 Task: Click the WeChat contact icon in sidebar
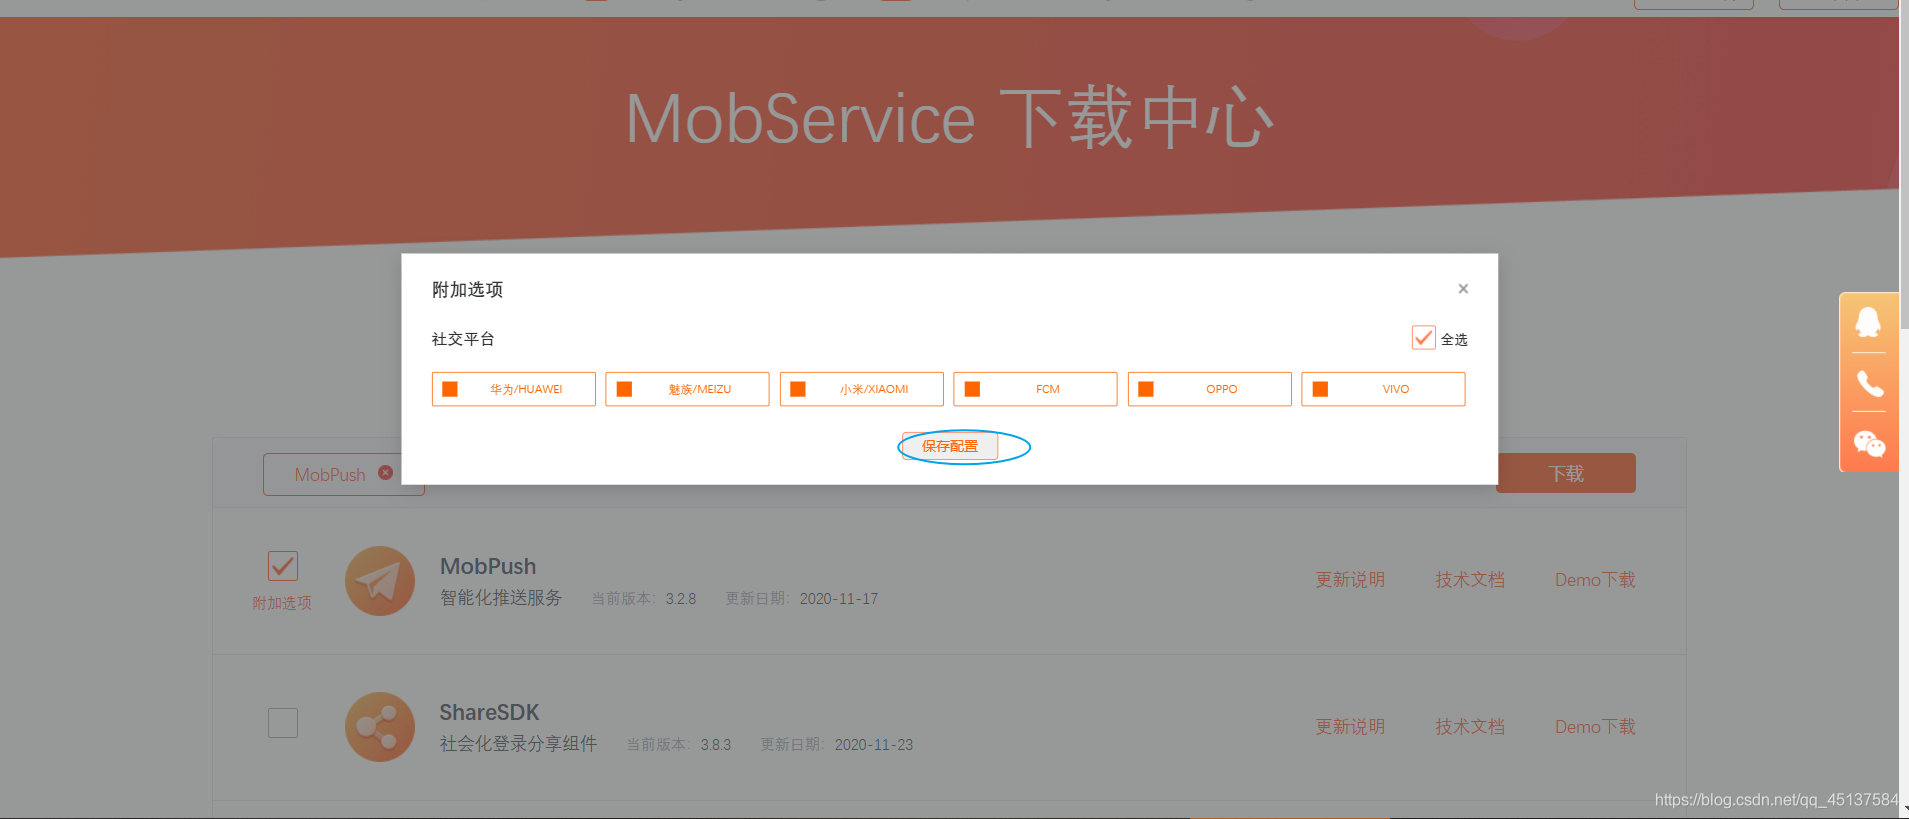pos(1869,444)
